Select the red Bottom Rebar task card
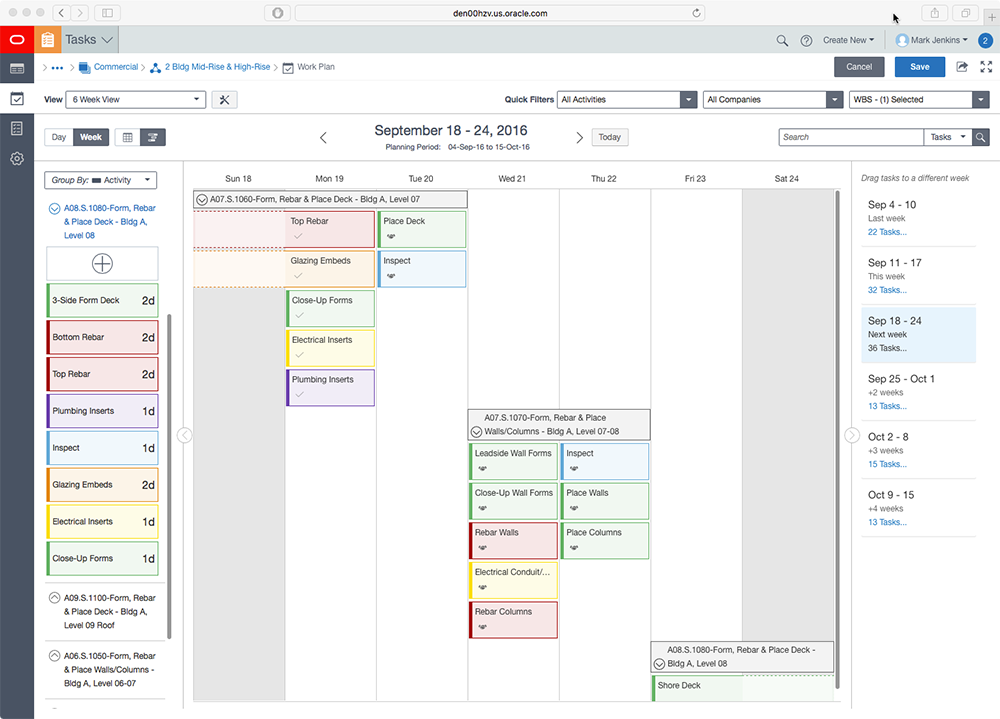 click(x=102, y=338)
